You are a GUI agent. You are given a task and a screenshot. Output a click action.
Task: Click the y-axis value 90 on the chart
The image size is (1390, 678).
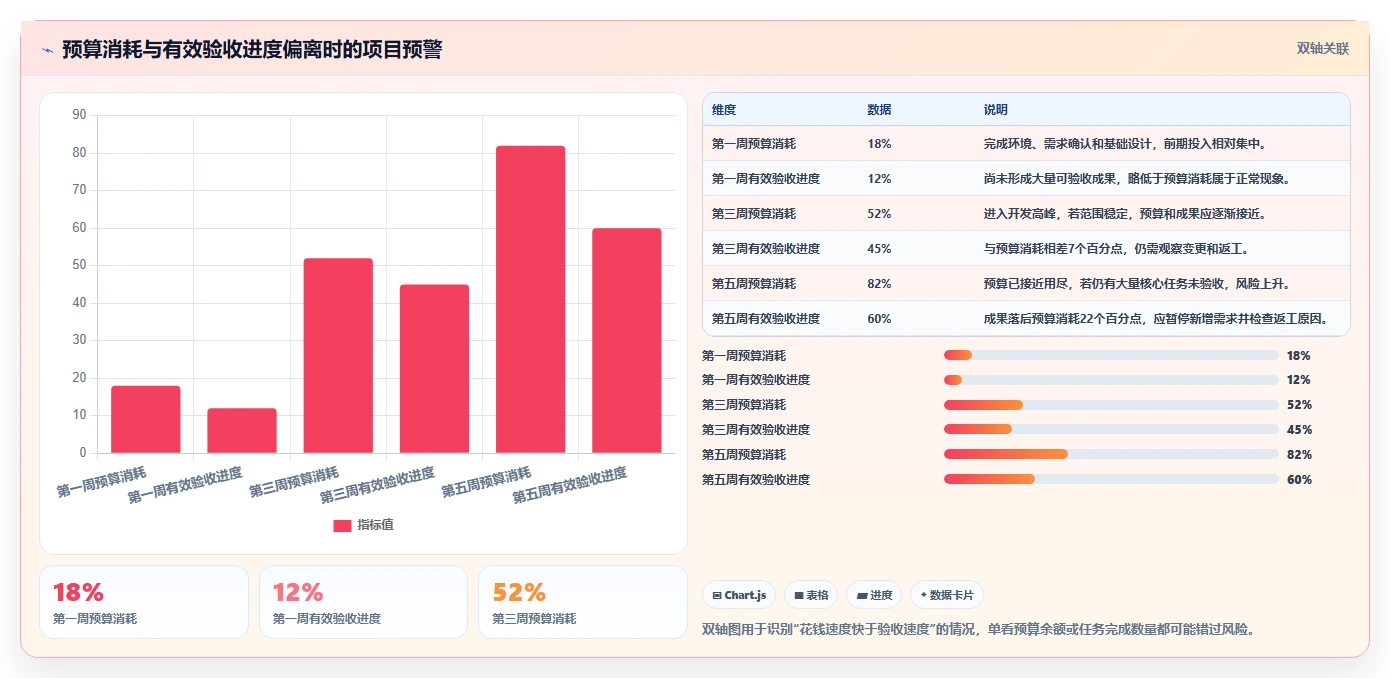pos(80,115)
